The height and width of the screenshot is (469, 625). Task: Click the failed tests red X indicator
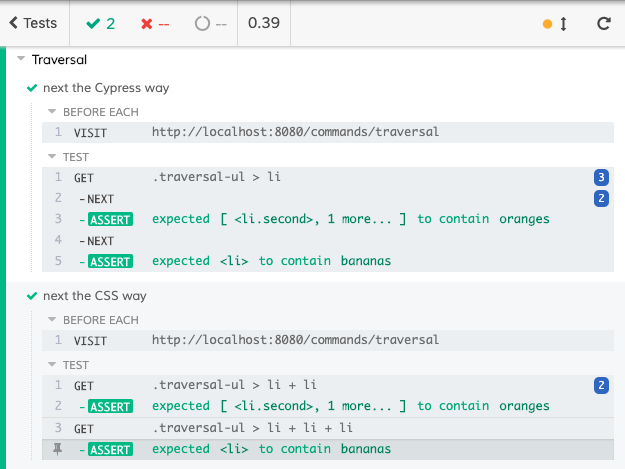[x=155, y=24]
